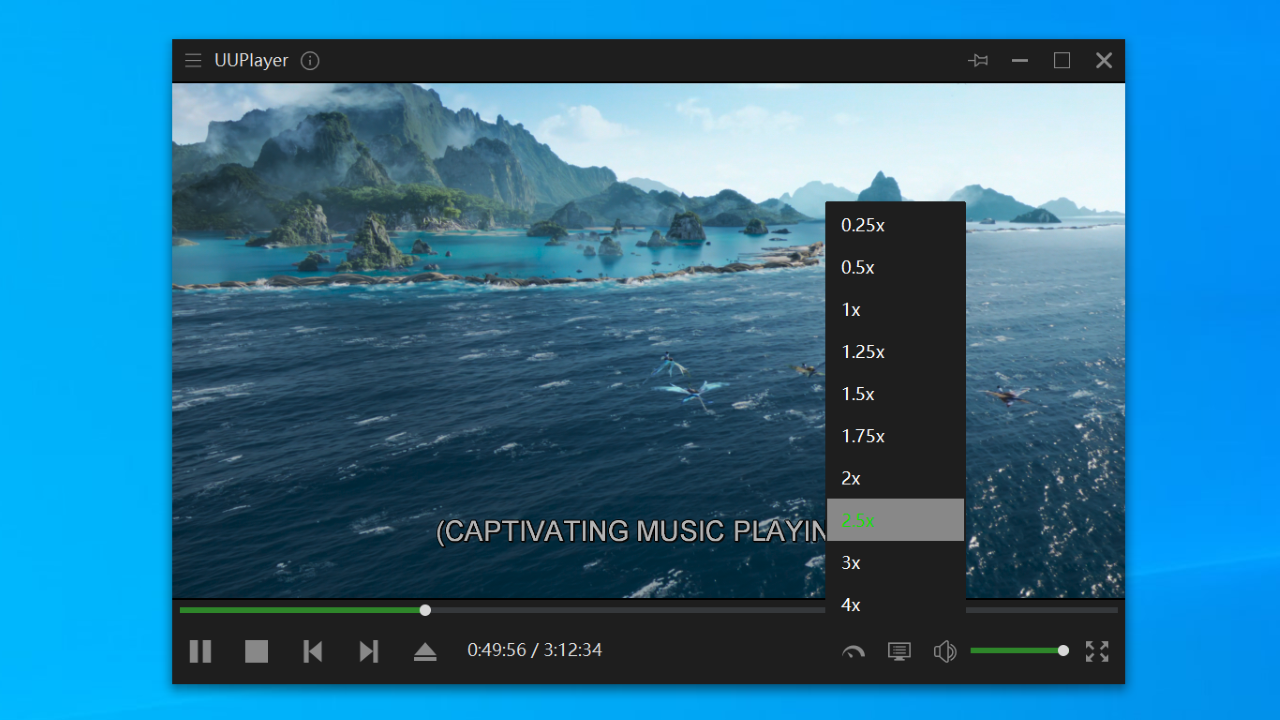The image size is (1280, 720).
Task: Click the volume slider knob
Action: (x=1063, y=651)
